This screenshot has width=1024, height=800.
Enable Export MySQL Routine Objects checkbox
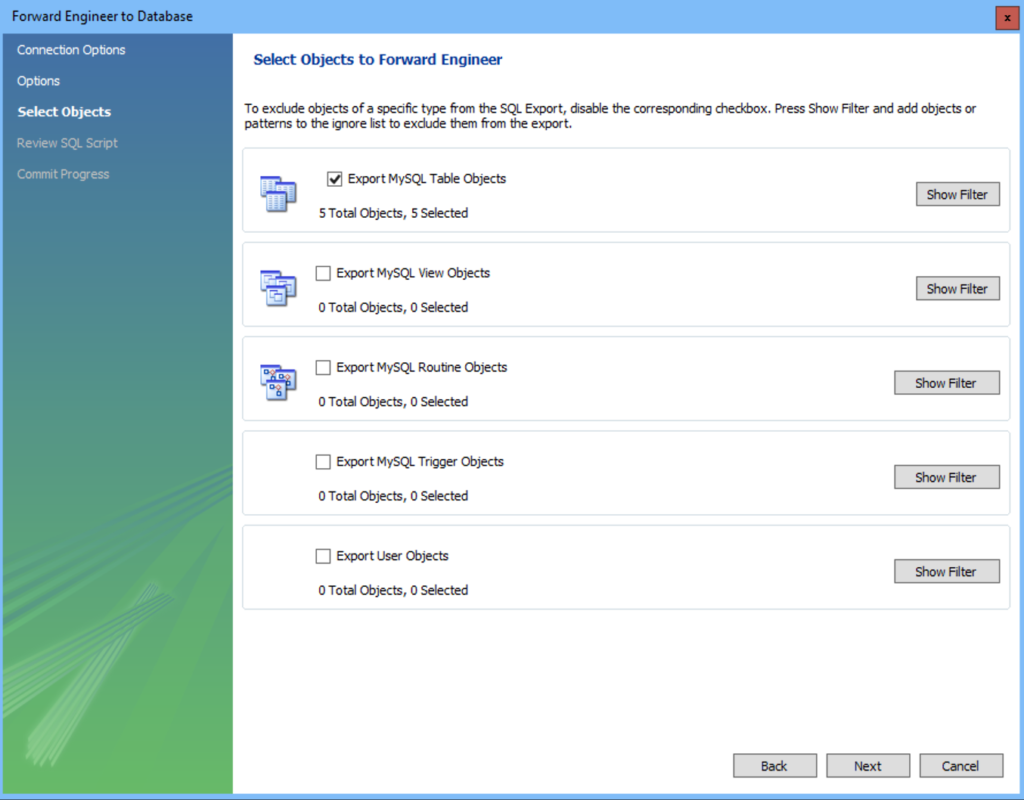click(x=323, y=368)
